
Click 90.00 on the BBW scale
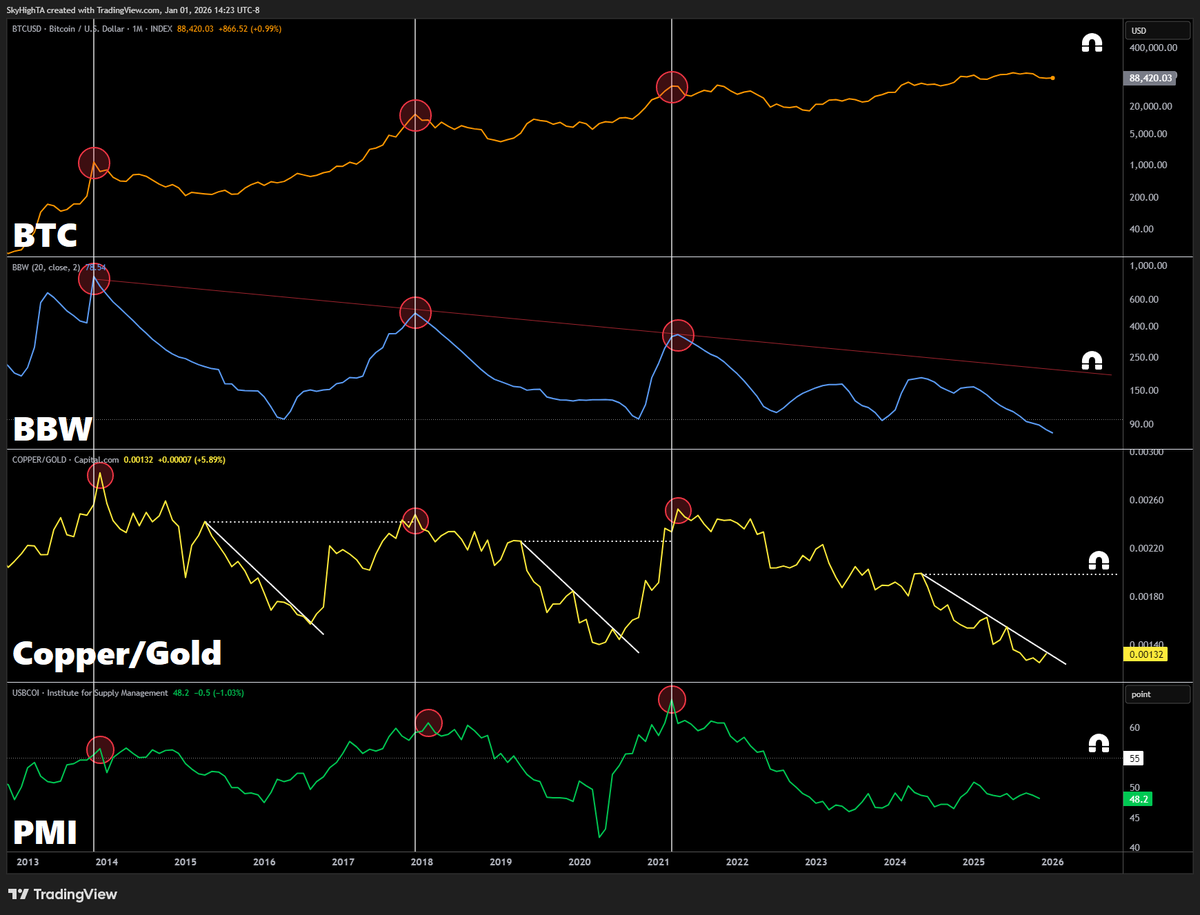coord(1144,424)
